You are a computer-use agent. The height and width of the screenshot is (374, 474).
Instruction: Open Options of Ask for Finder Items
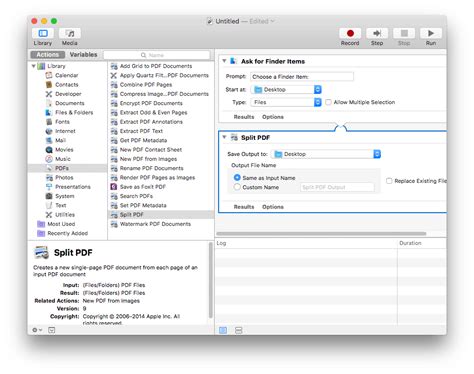coord(273,117)
